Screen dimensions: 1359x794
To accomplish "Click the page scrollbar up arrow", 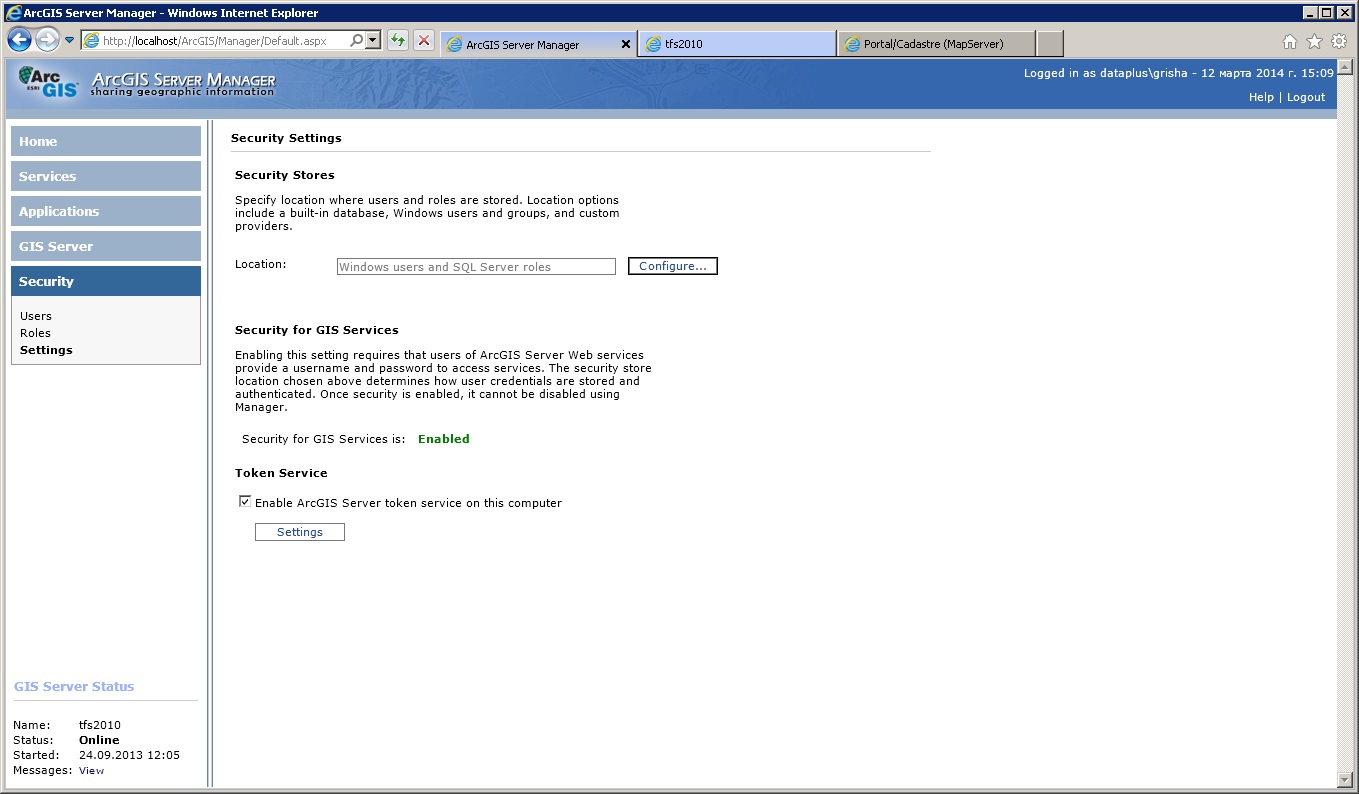I will (1345, 67).
